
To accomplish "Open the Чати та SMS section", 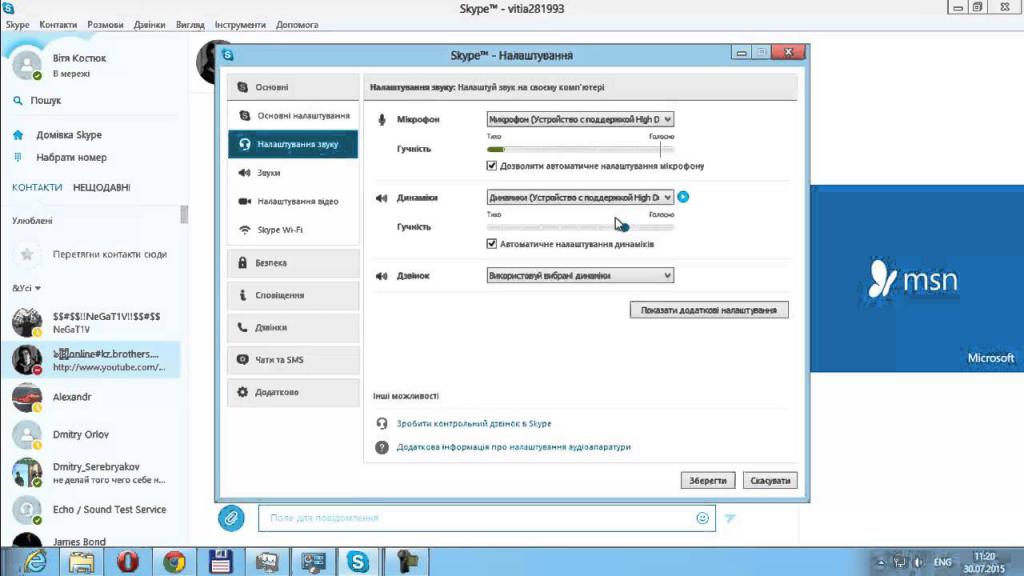I will coord(293,360).
